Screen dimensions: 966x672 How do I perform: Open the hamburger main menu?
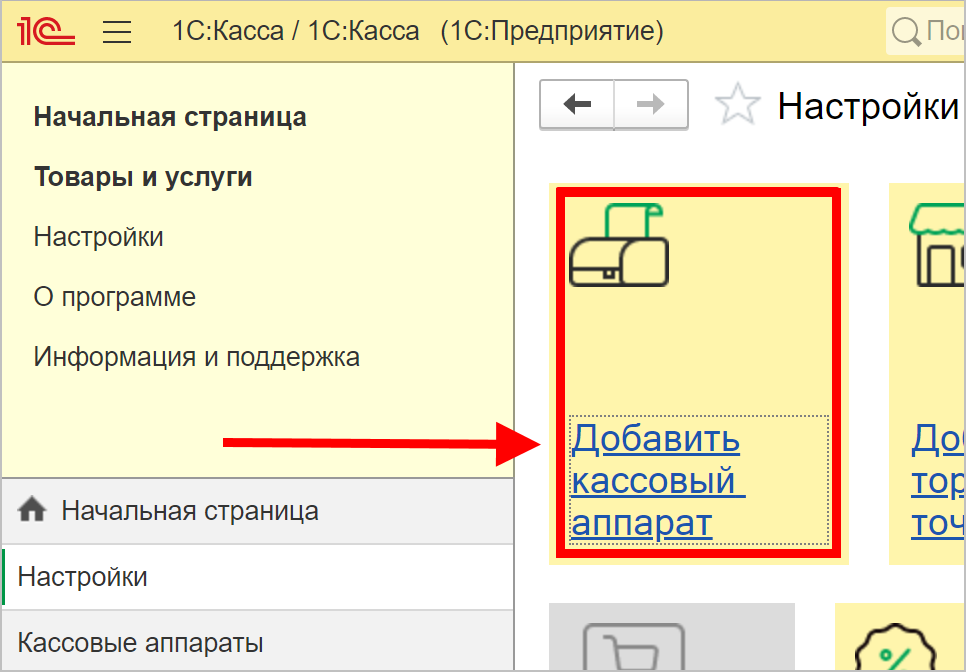[117, 31]
